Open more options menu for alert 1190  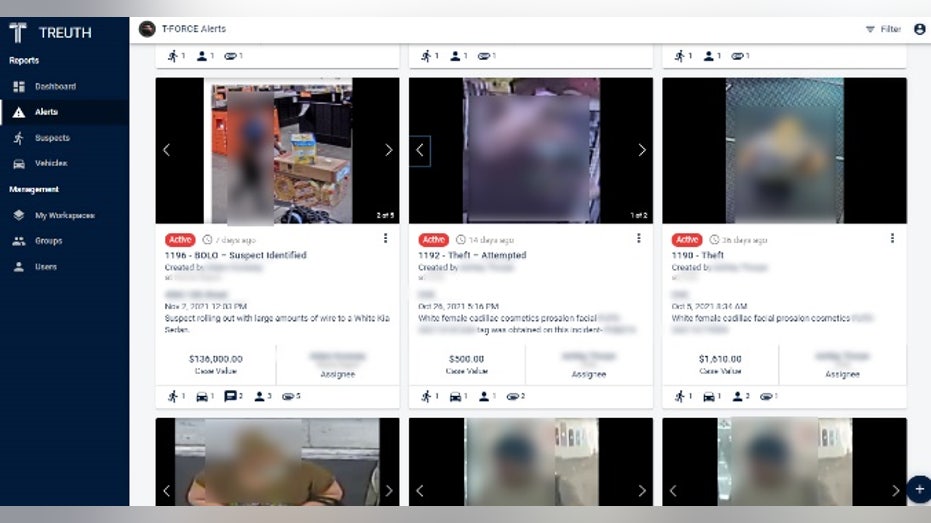(892, 238)
